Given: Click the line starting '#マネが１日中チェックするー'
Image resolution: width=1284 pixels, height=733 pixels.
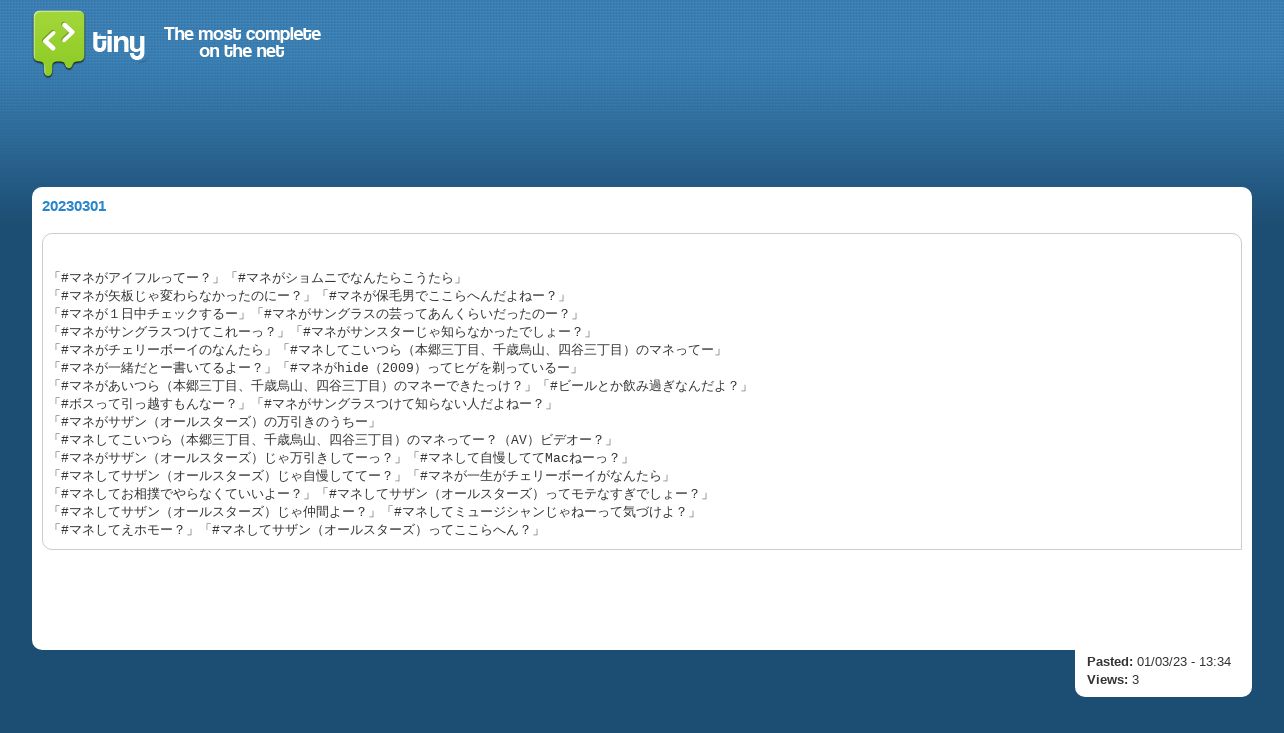Looking at the screenshot, I should (x=316, y=314).
